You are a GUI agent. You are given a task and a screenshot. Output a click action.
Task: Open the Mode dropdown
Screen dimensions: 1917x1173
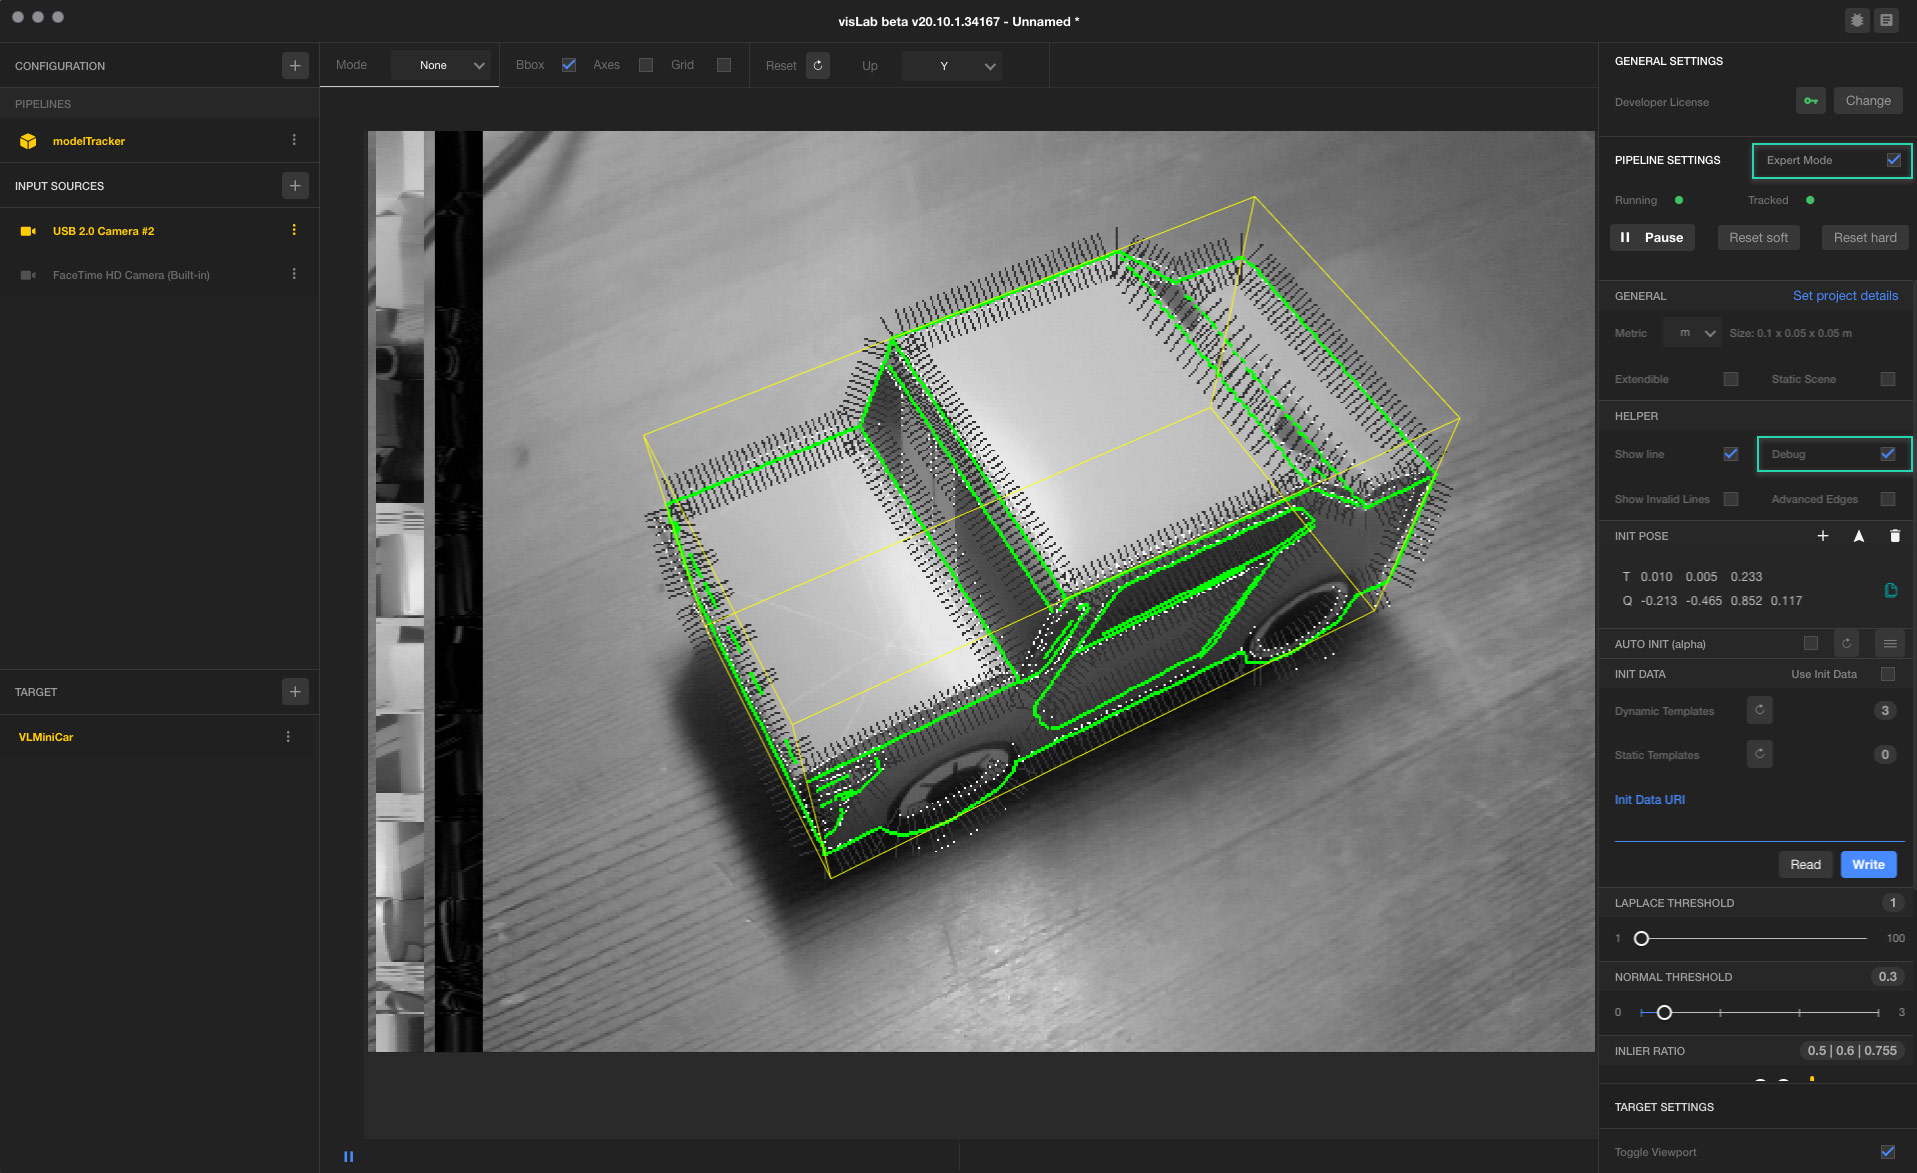tap(443, 66)
